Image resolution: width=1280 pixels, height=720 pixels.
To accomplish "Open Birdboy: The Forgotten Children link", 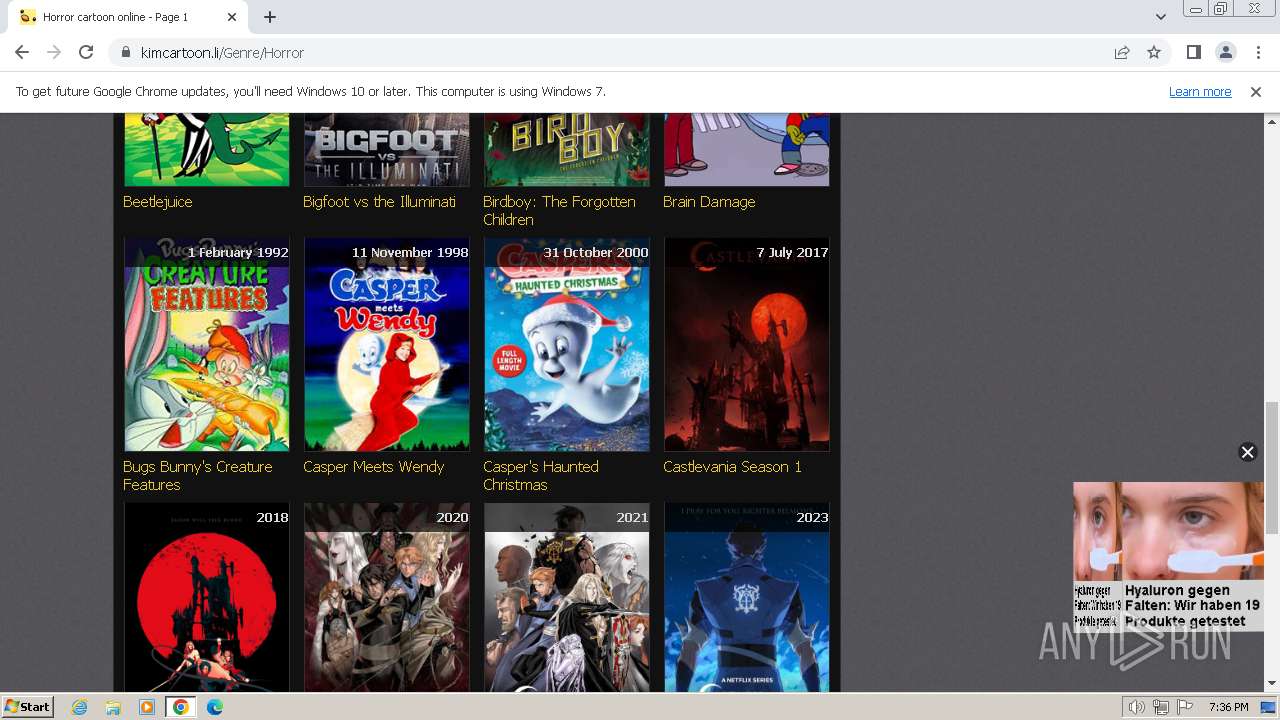I will click(559, 210).
